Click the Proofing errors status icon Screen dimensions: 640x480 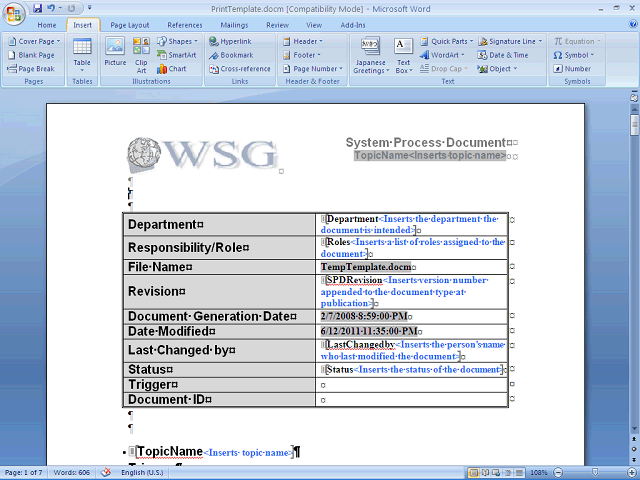(x=106, y=473)
